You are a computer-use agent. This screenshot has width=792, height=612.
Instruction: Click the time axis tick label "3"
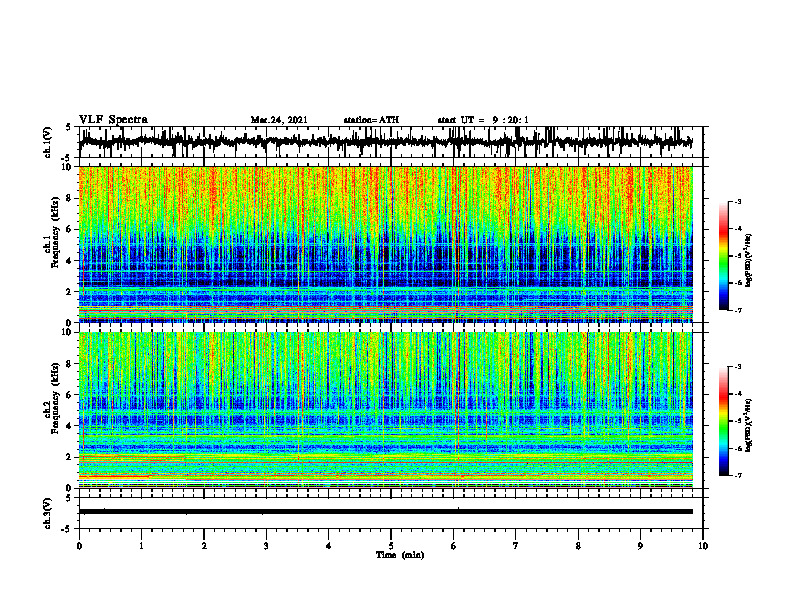pyautogui.click(x=266, y=546)
